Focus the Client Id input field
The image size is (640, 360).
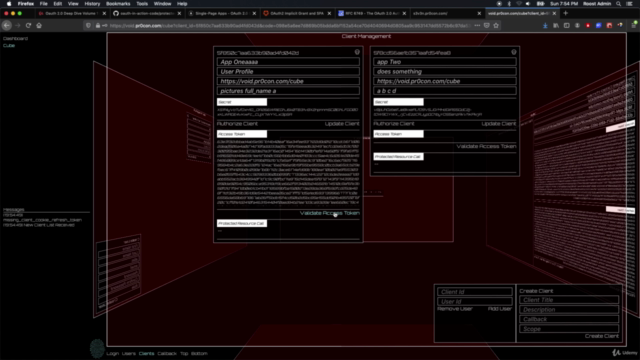coord(475,292)
